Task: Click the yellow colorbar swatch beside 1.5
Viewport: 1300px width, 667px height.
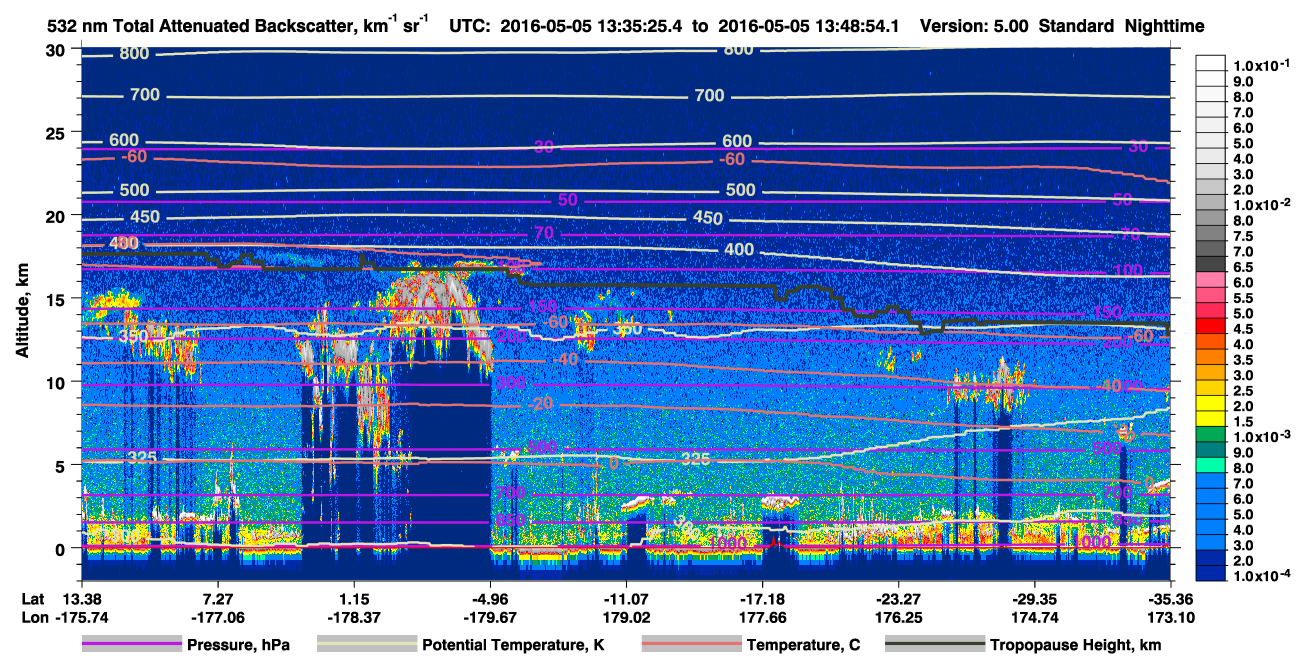Action: 1211,421
